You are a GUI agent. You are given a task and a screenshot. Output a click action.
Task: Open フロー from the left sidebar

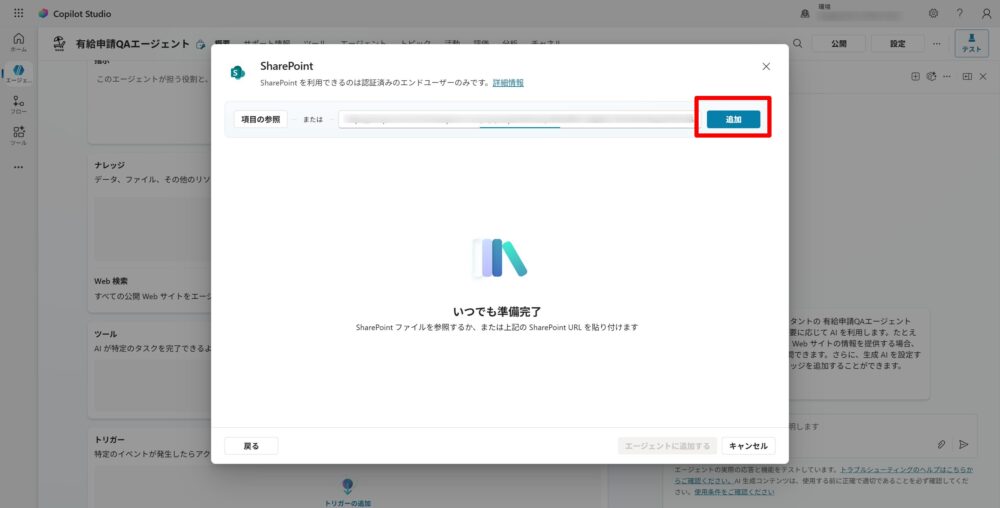[18, 104]
